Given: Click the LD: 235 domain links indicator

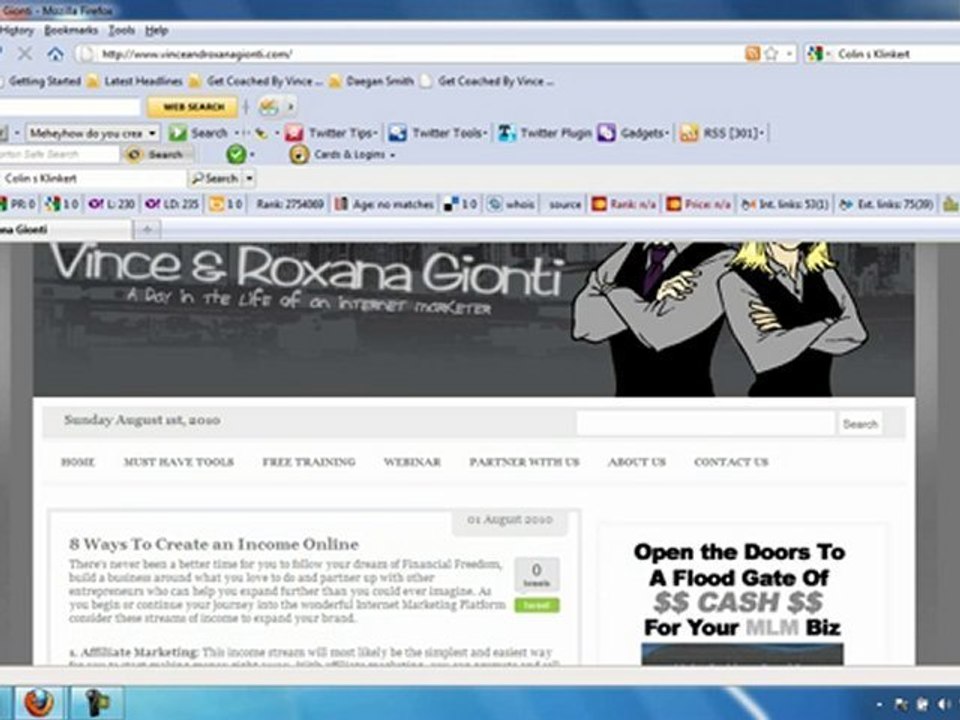Looking at the screenshot, I should (x=173, y=204).
